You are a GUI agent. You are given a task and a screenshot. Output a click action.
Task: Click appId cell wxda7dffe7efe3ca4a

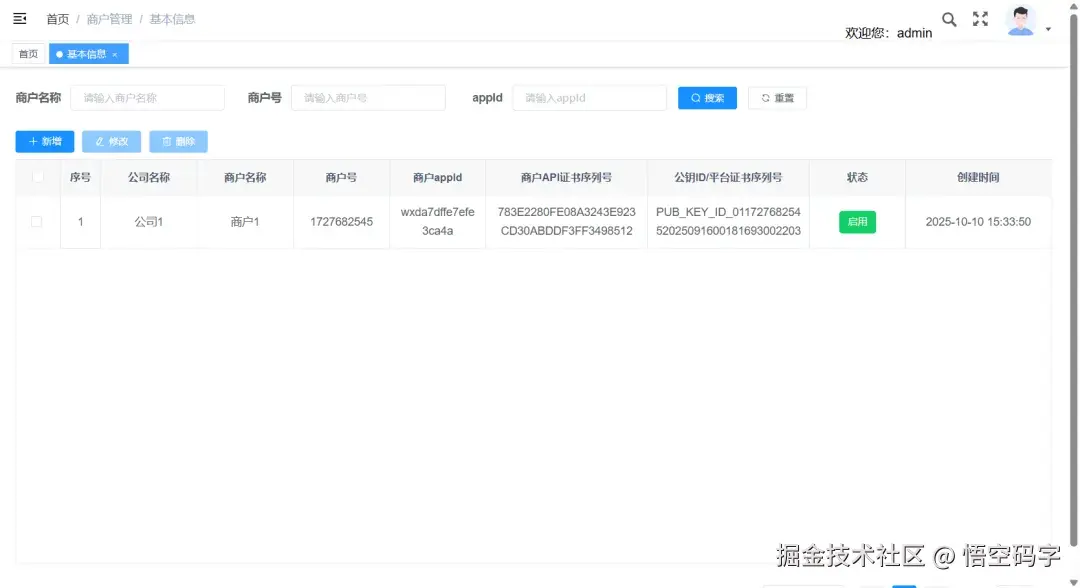437,222
